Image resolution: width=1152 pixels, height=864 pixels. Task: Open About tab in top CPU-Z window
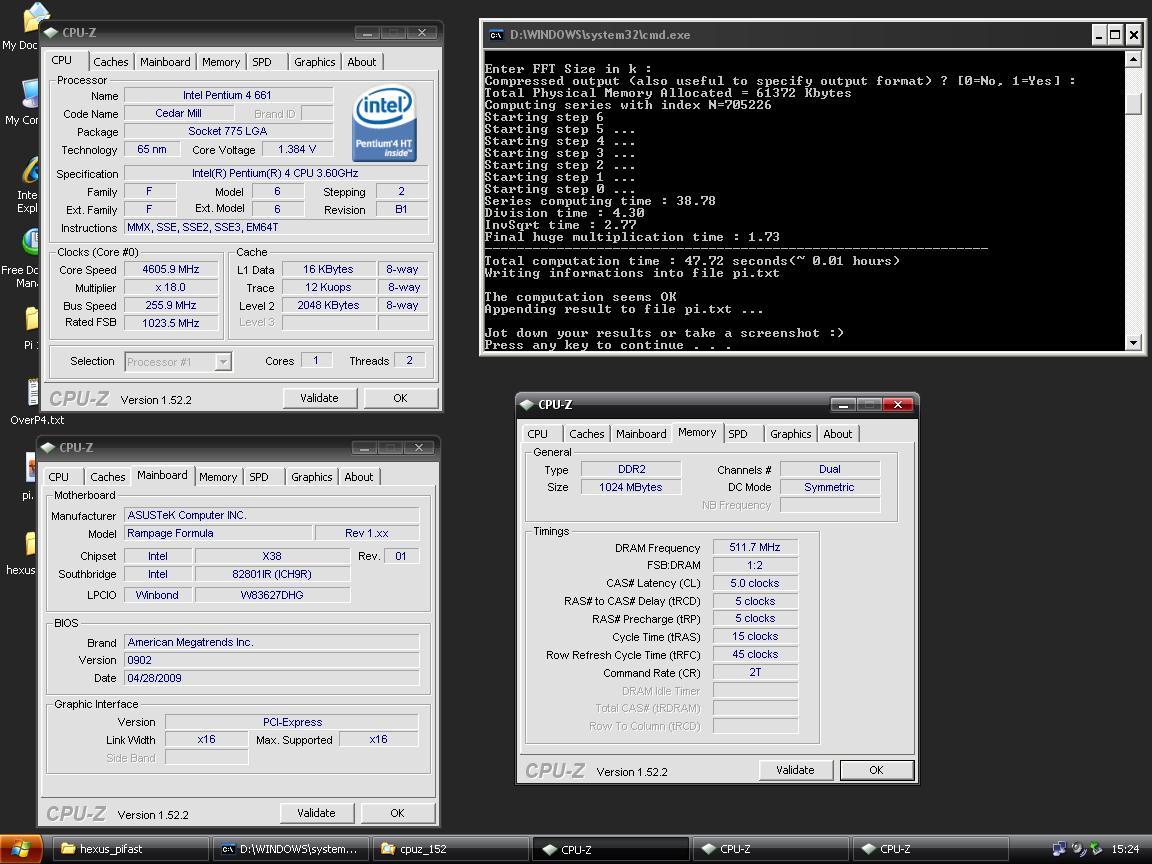[361, 62]
